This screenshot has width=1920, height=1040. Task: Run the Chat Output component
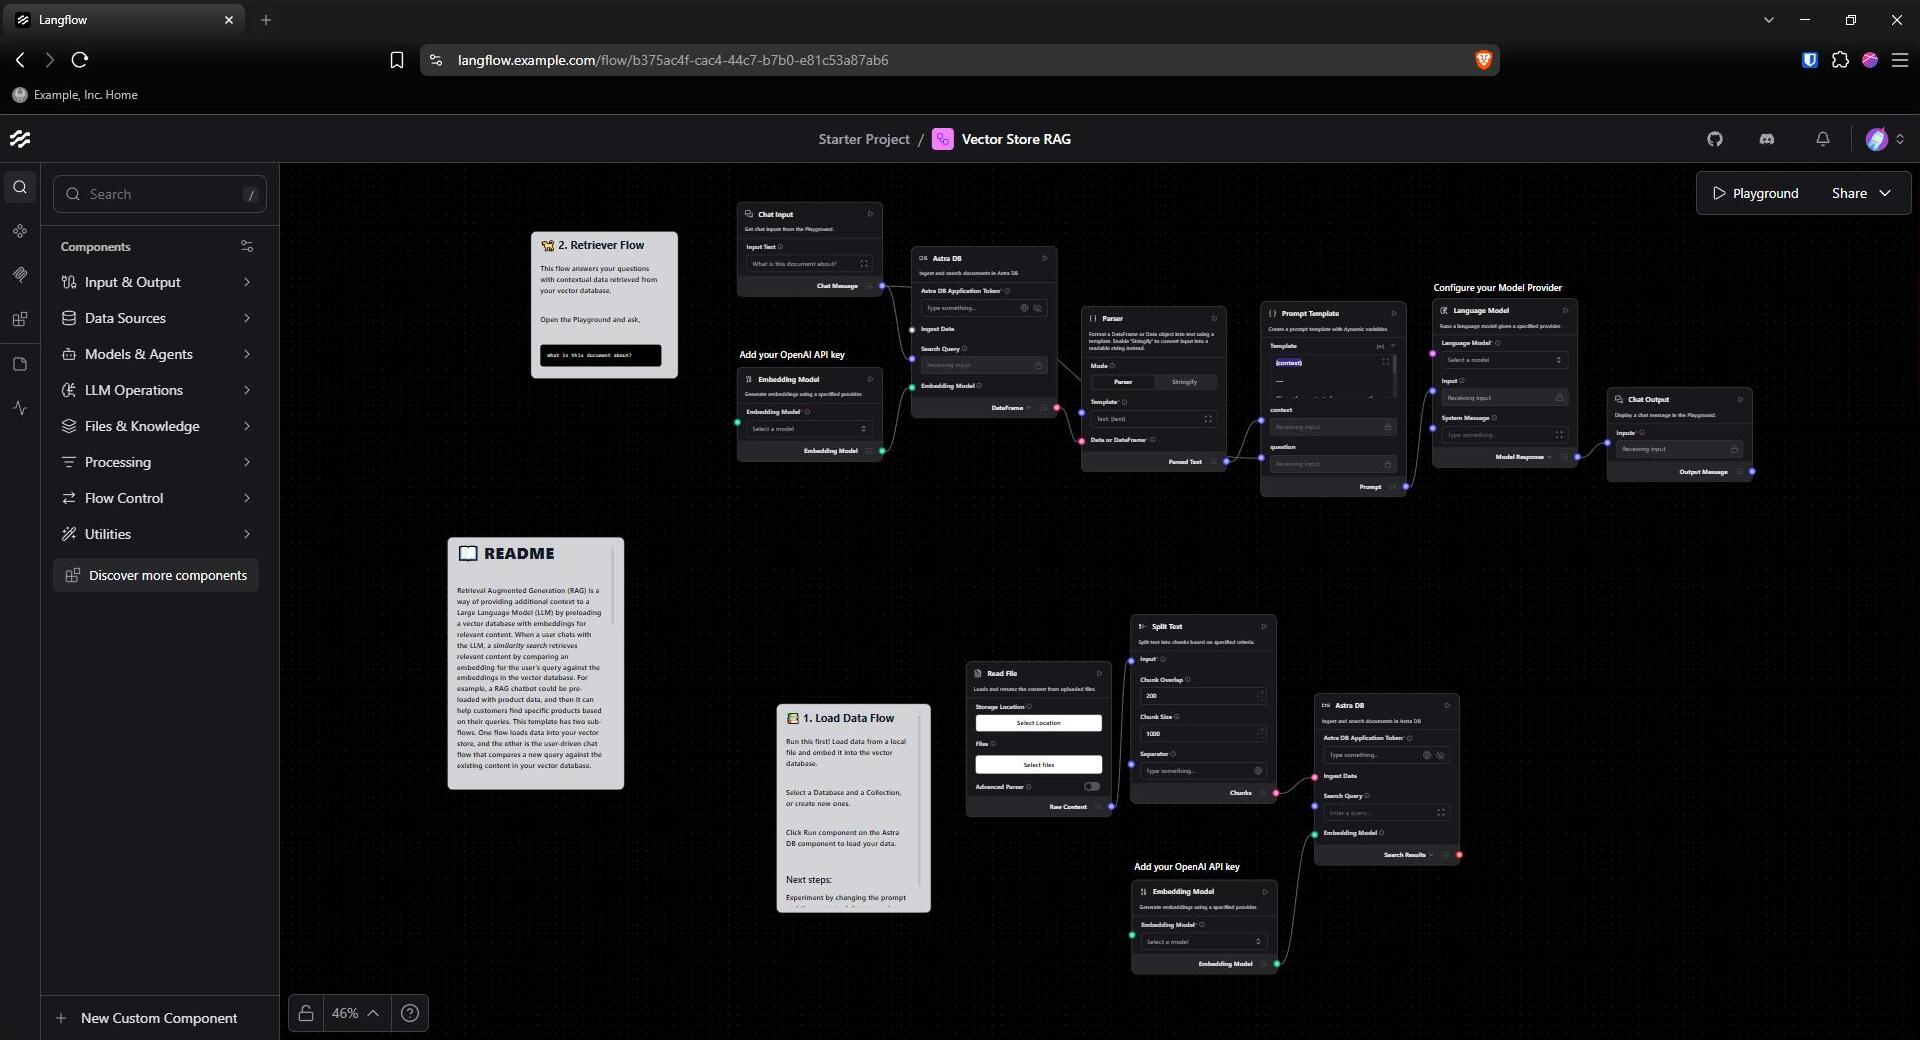tap(1740, 399)
